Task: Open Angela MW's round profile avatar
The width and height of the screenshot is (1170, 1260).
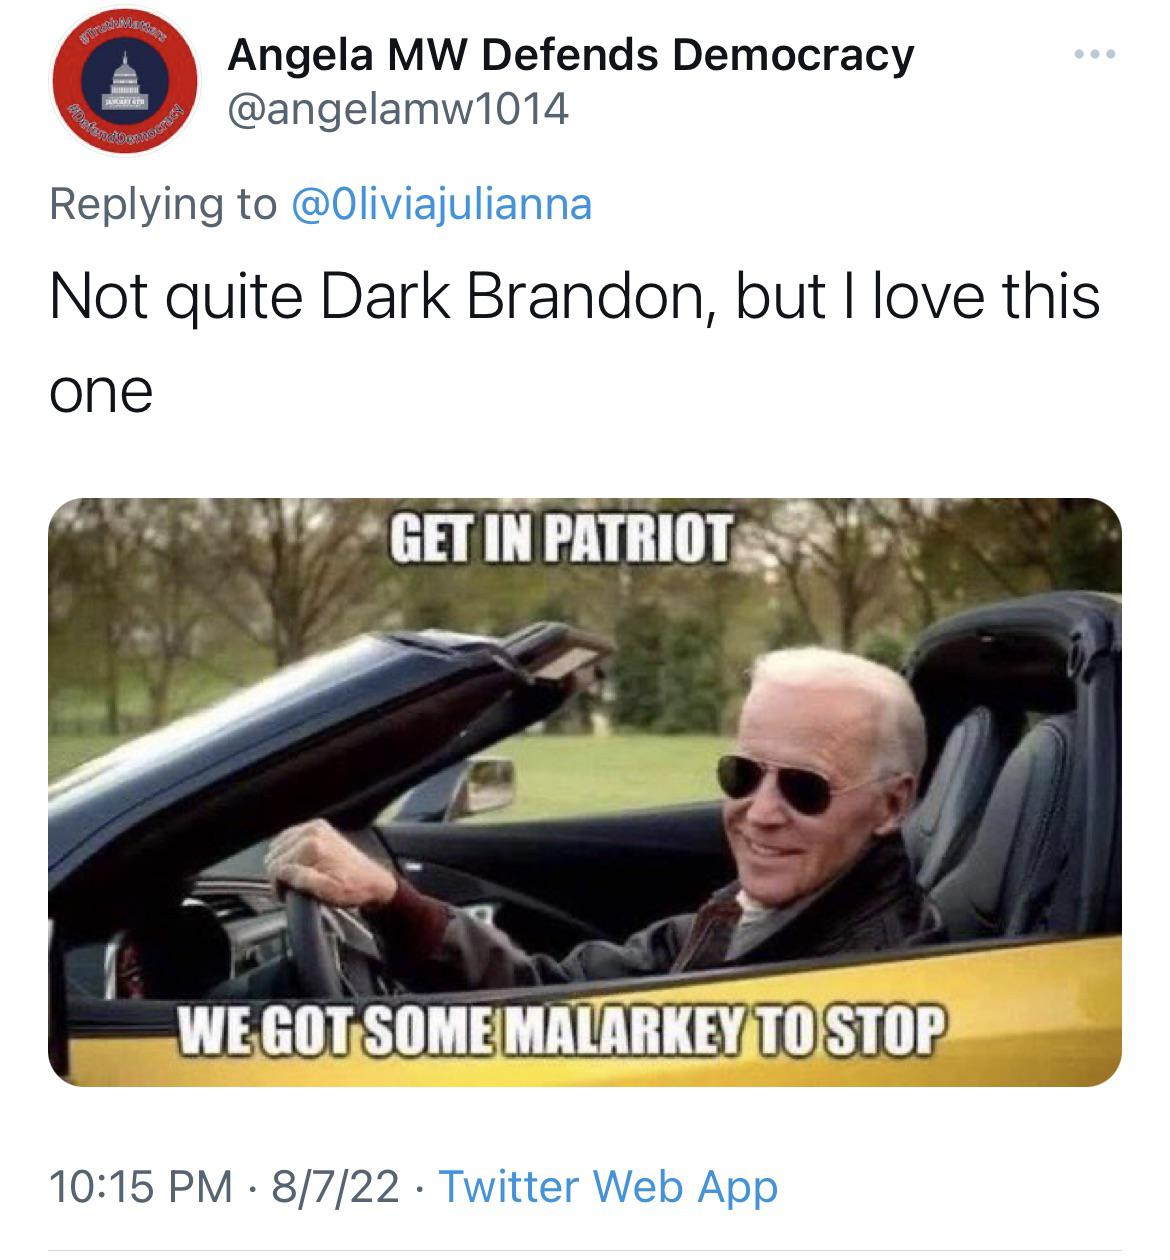Action: coord(124,82)
